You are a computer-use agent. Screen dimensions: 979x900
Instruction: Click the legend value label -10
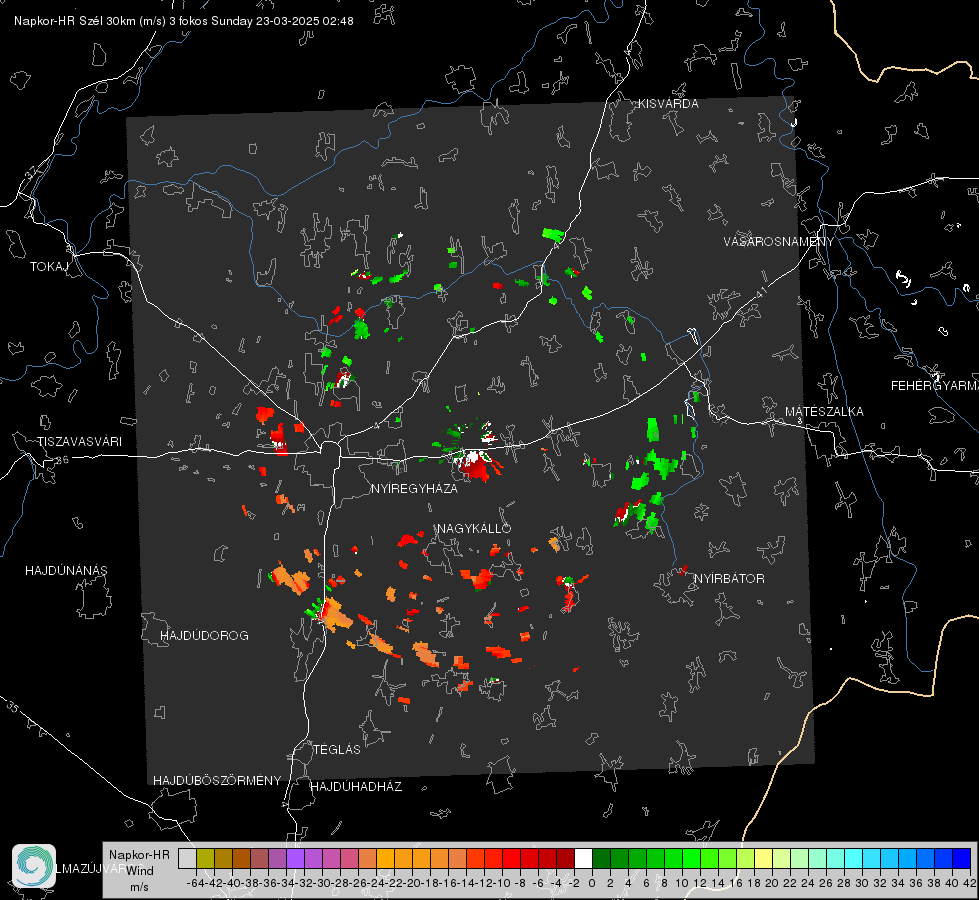pyautogui.click(x=502, y=883)
